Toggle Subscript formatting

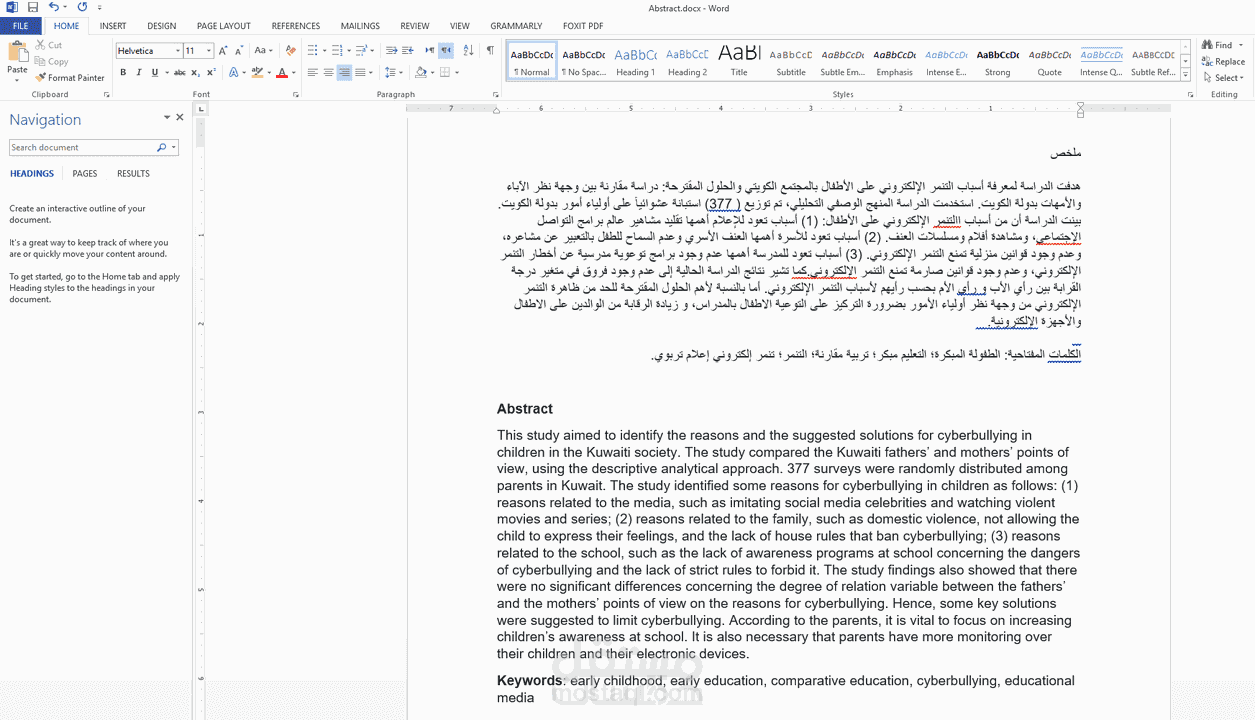coord(196,72)
